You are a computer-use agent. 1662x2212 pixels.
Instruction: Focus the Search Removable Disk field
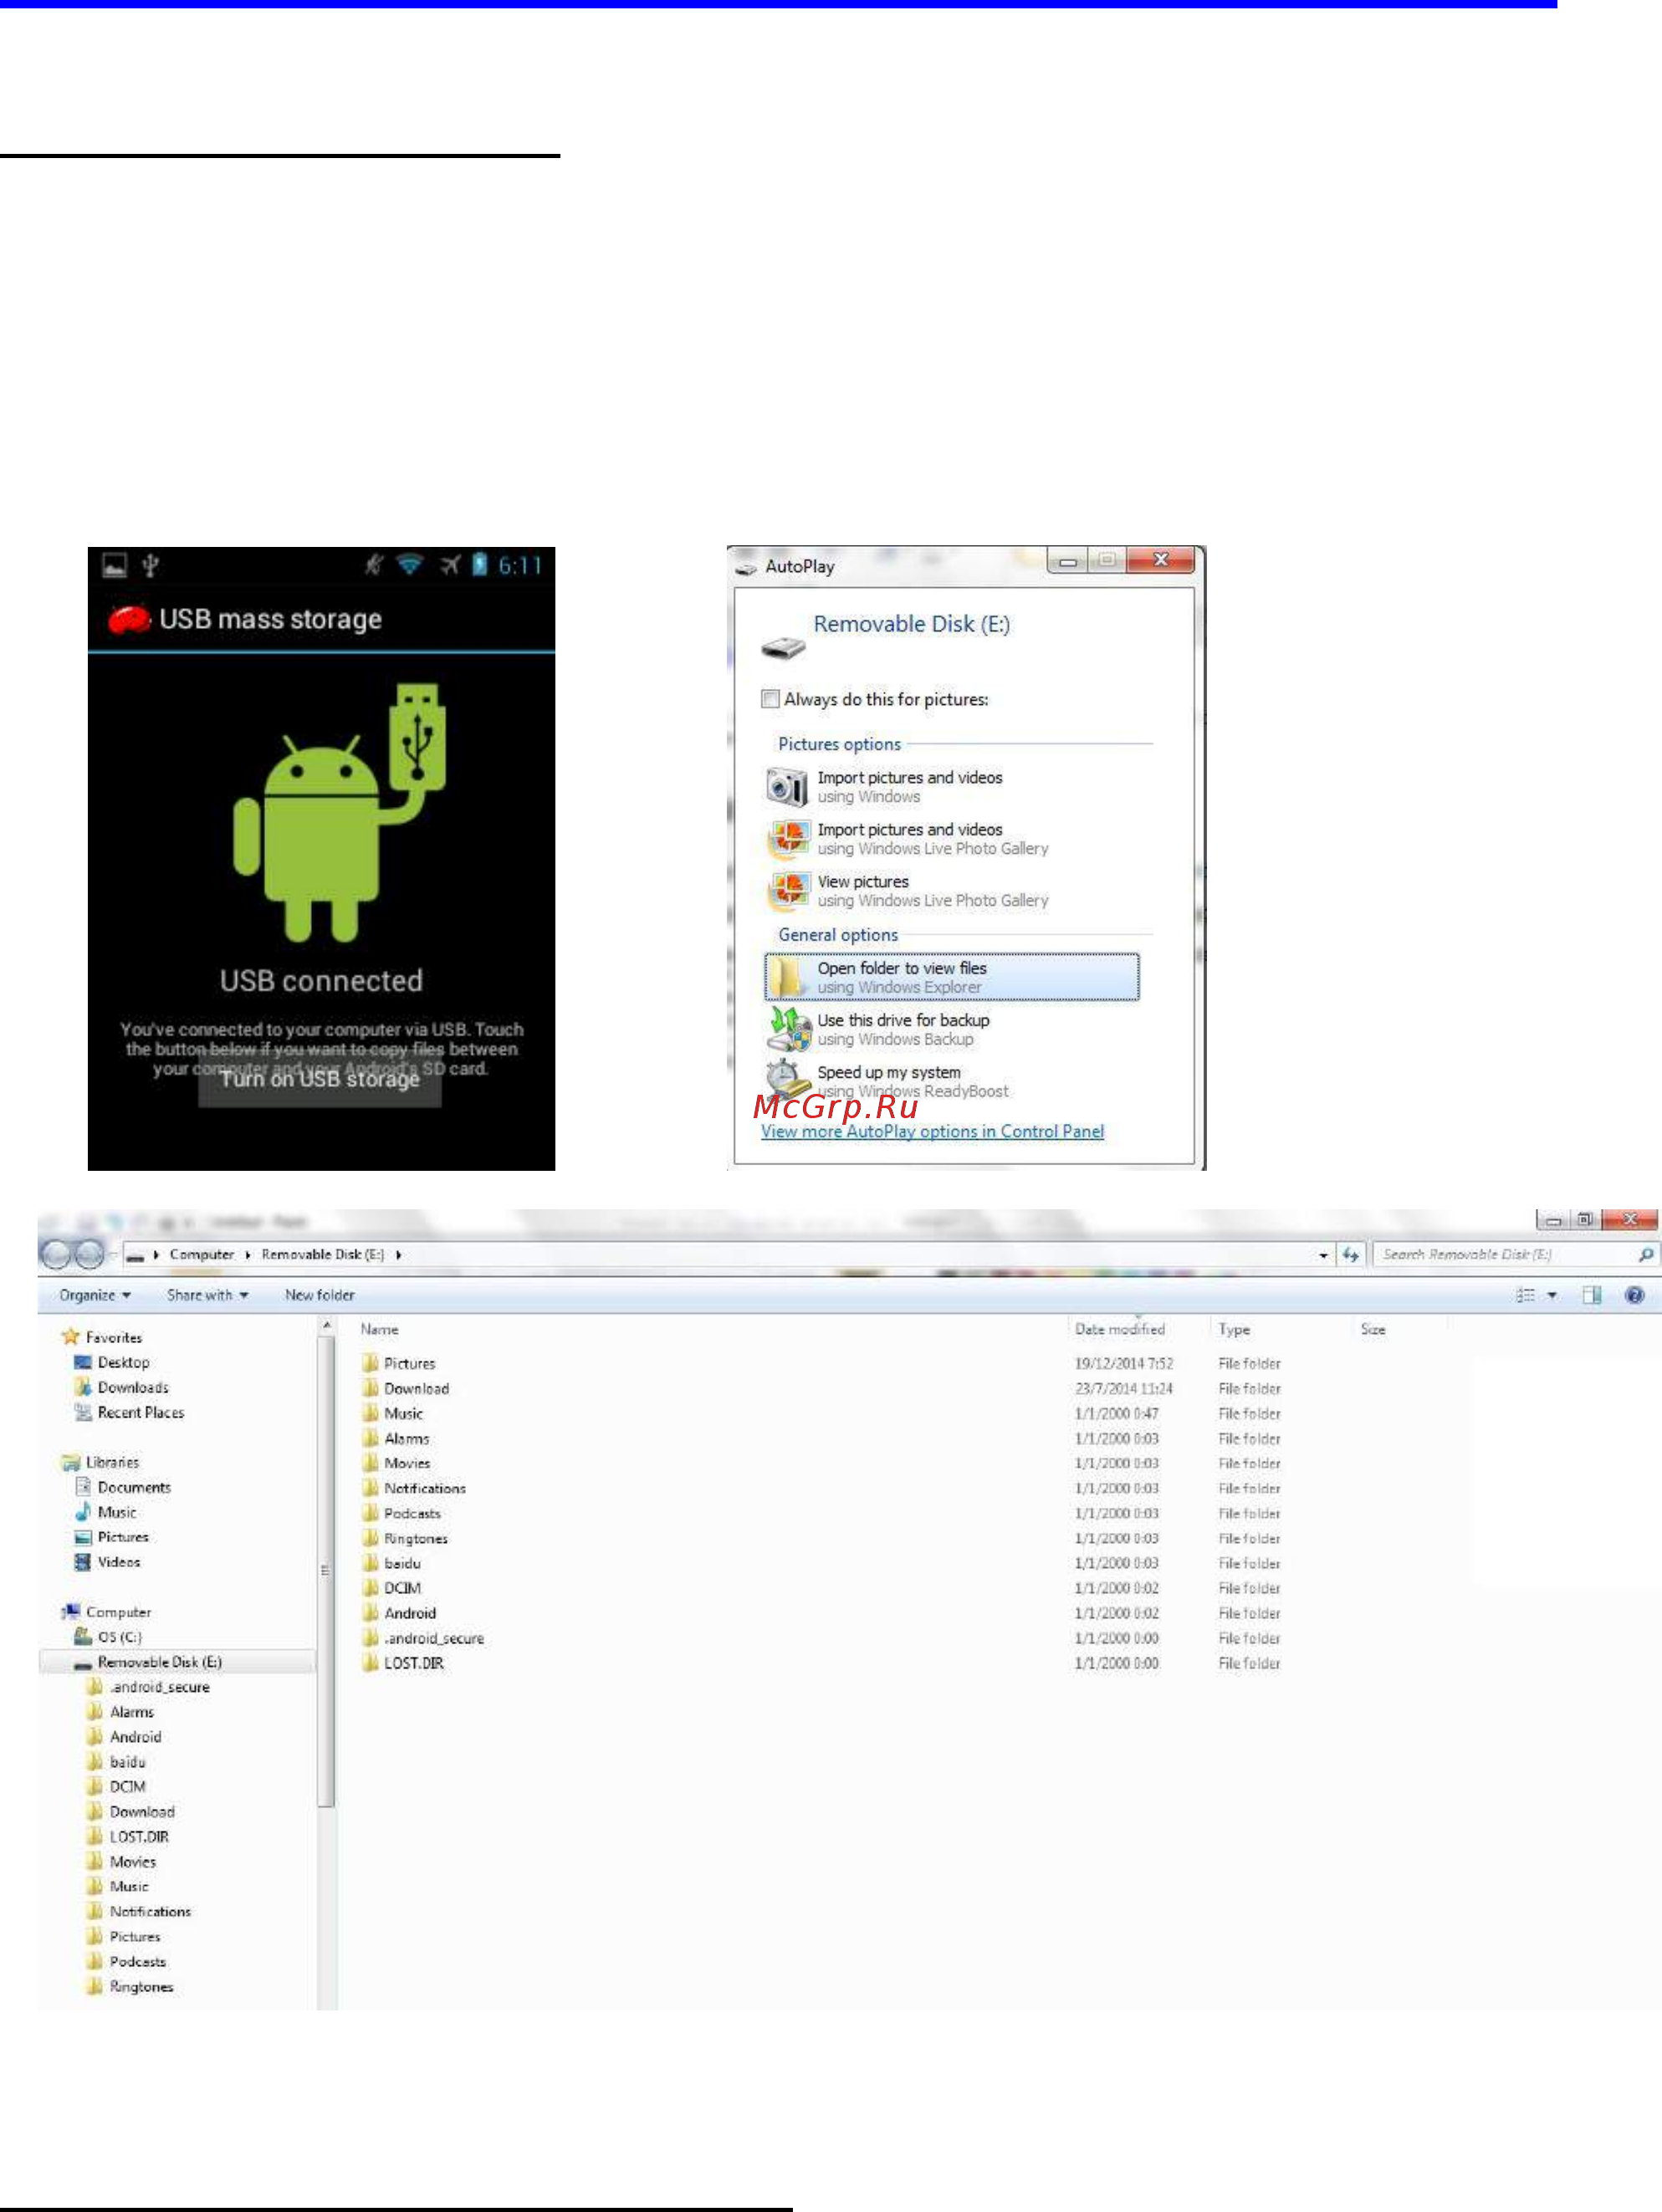(x=1505, y=1254)
